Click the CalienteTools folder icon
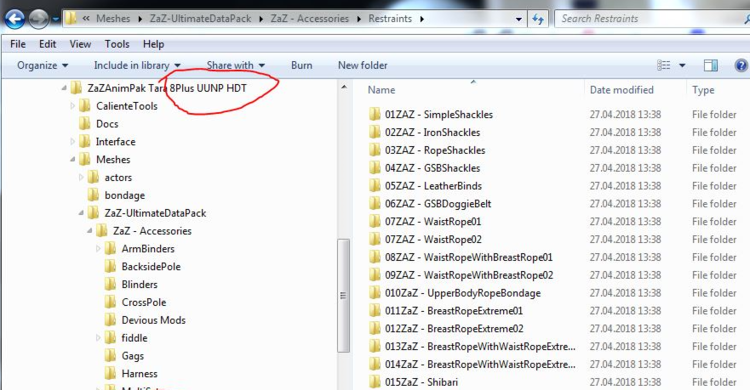750x390 pixels. pyautogui.click(x=85, y=105)
